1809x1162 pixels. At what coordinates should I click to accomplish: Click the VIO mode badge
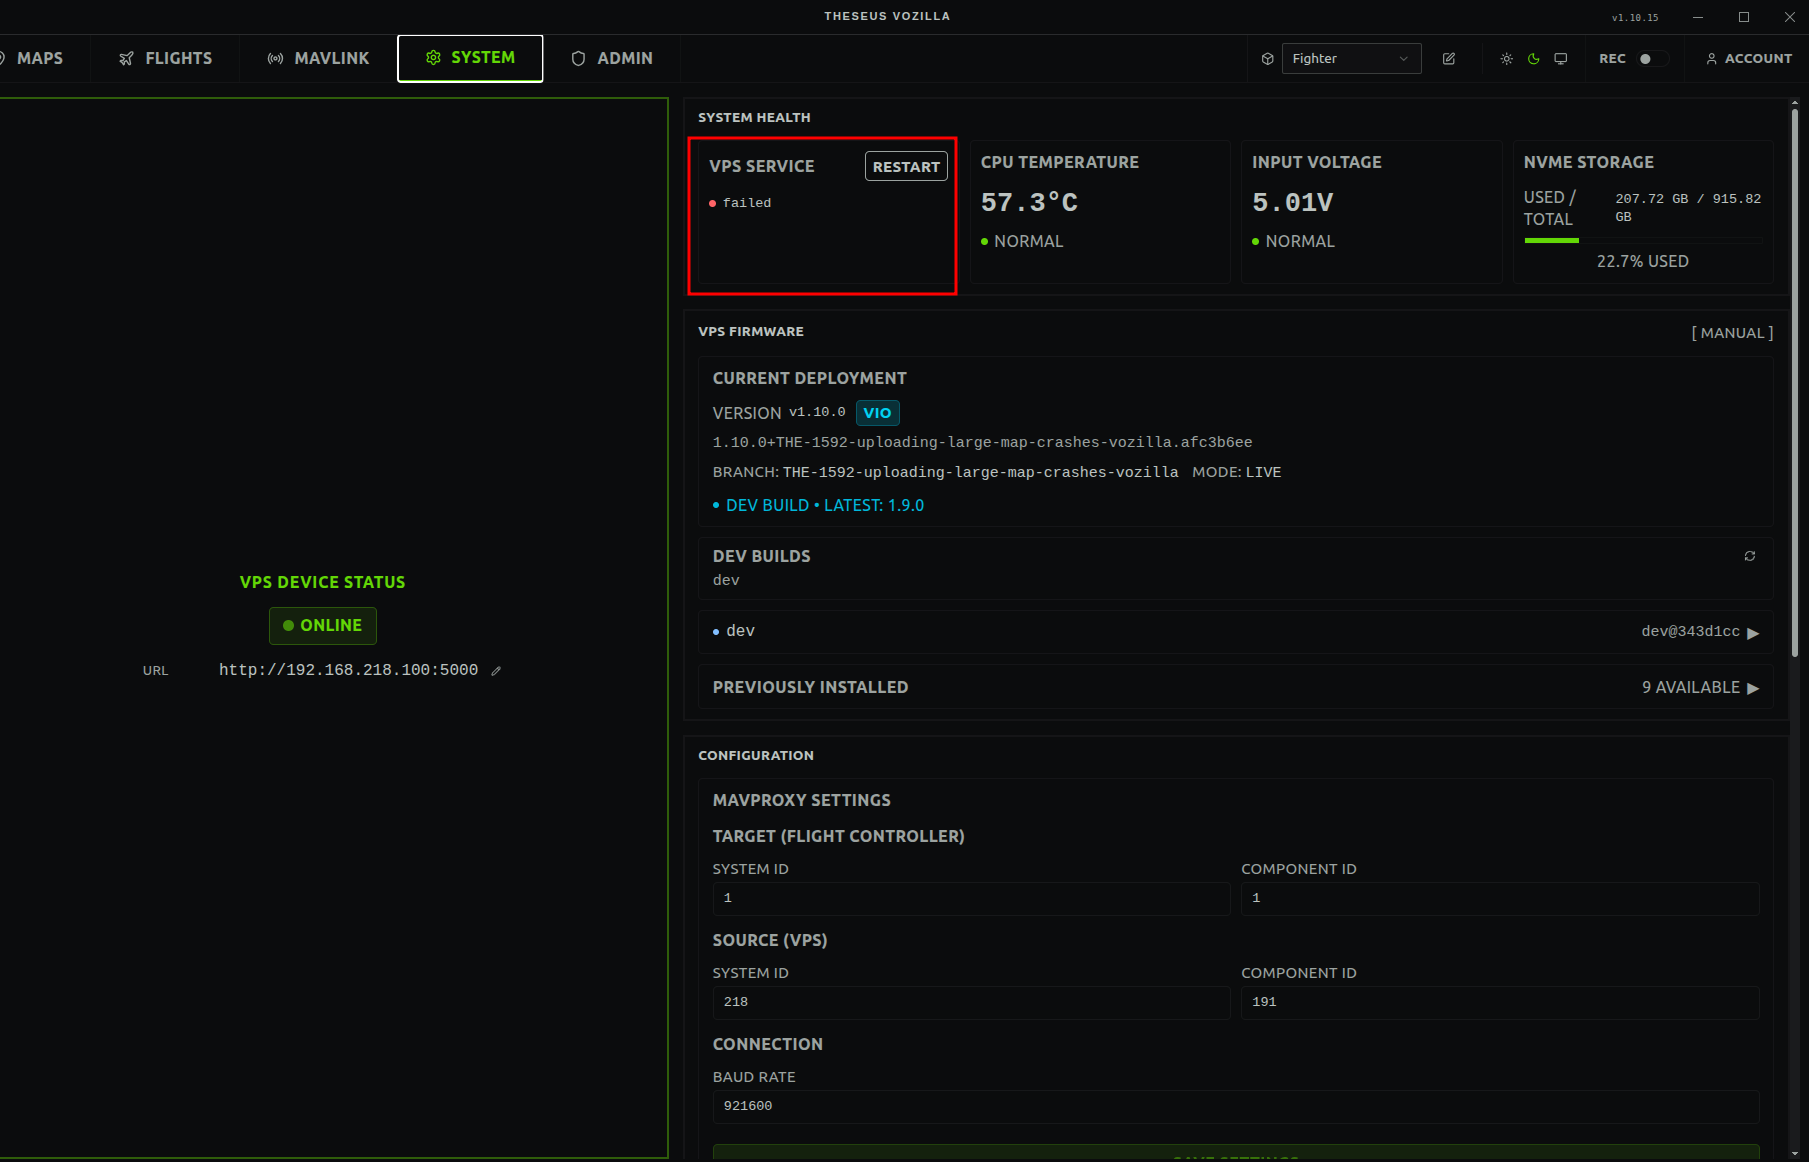[877, 413]
